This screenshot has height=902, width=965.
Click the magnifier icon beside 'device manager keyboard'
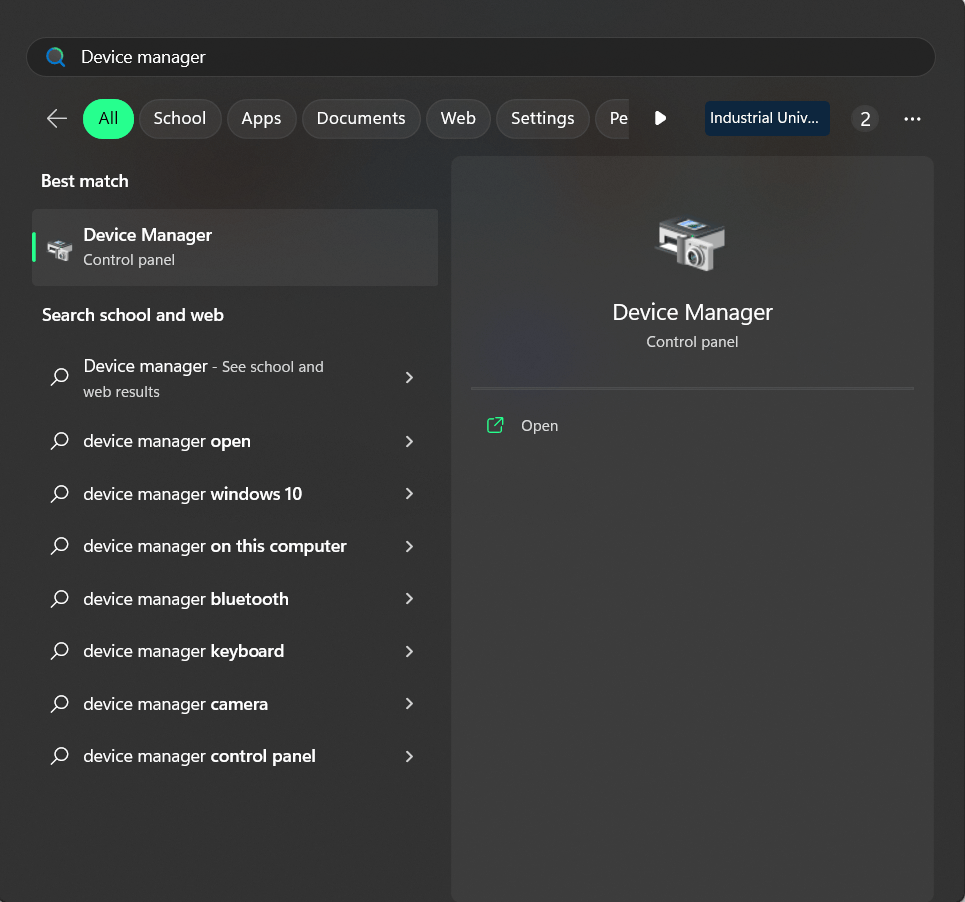[60, 651]
